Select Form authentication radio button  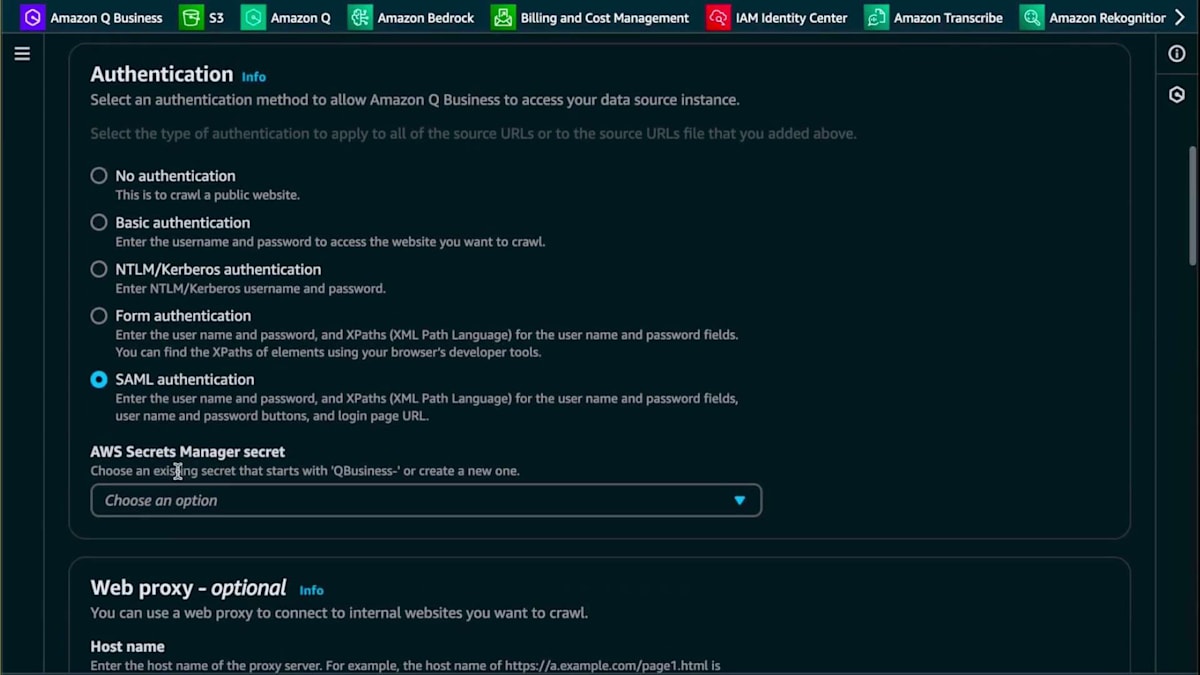pyautogui.click(x=99, y=316)
